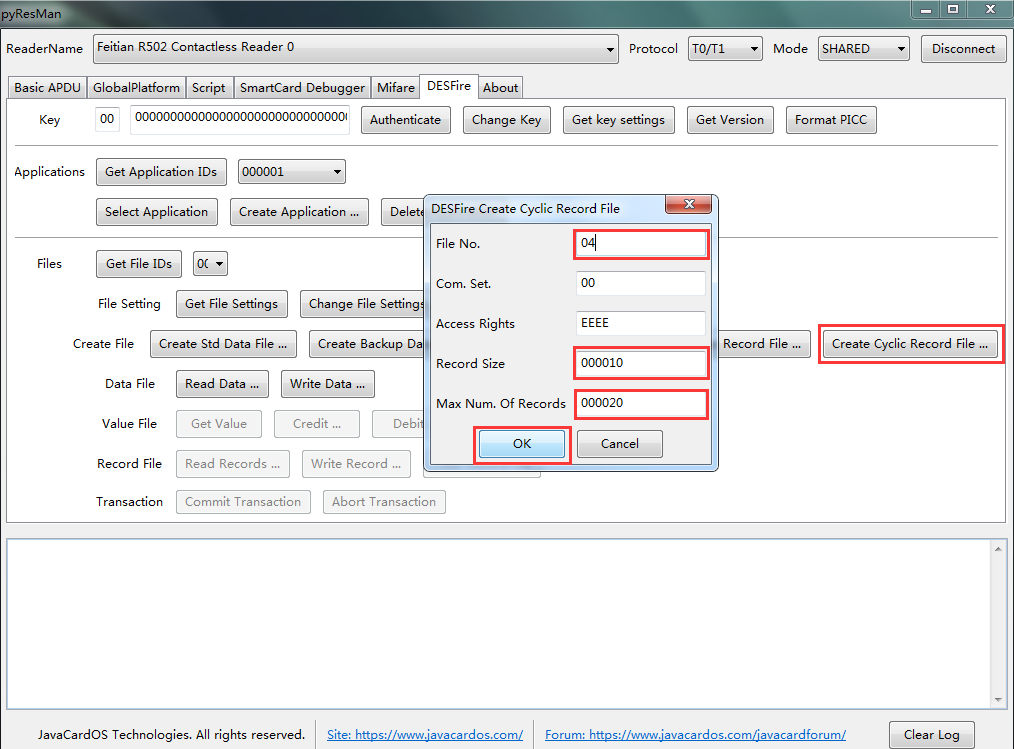Select the DESFire tab
The width and height of the screenshot is (1014, 749).
(449, 86)
